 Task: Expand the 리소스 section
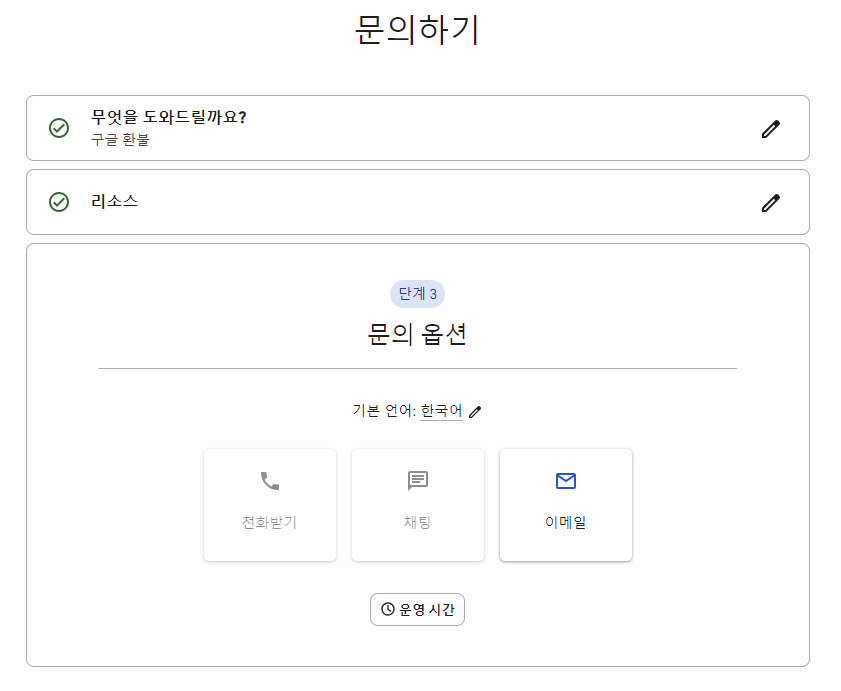(420, 201)
